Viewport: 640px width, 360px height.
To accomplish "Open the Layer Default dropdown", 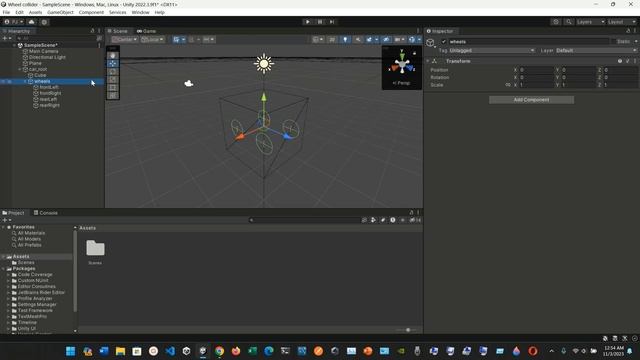I will coord(596,51).
